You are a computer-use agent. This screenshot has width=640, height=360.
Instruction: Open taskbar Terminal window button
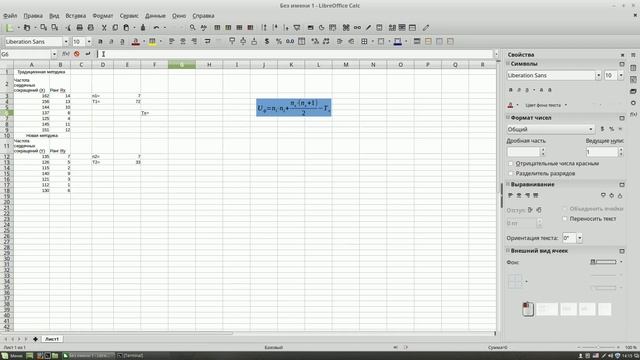[131, 356]
